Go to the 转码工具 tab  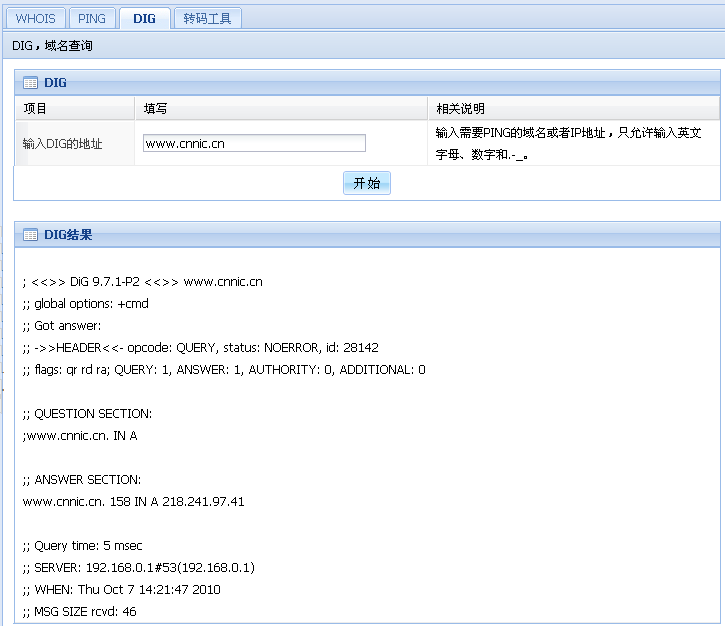pyautogui.click(x=207, y=19)
